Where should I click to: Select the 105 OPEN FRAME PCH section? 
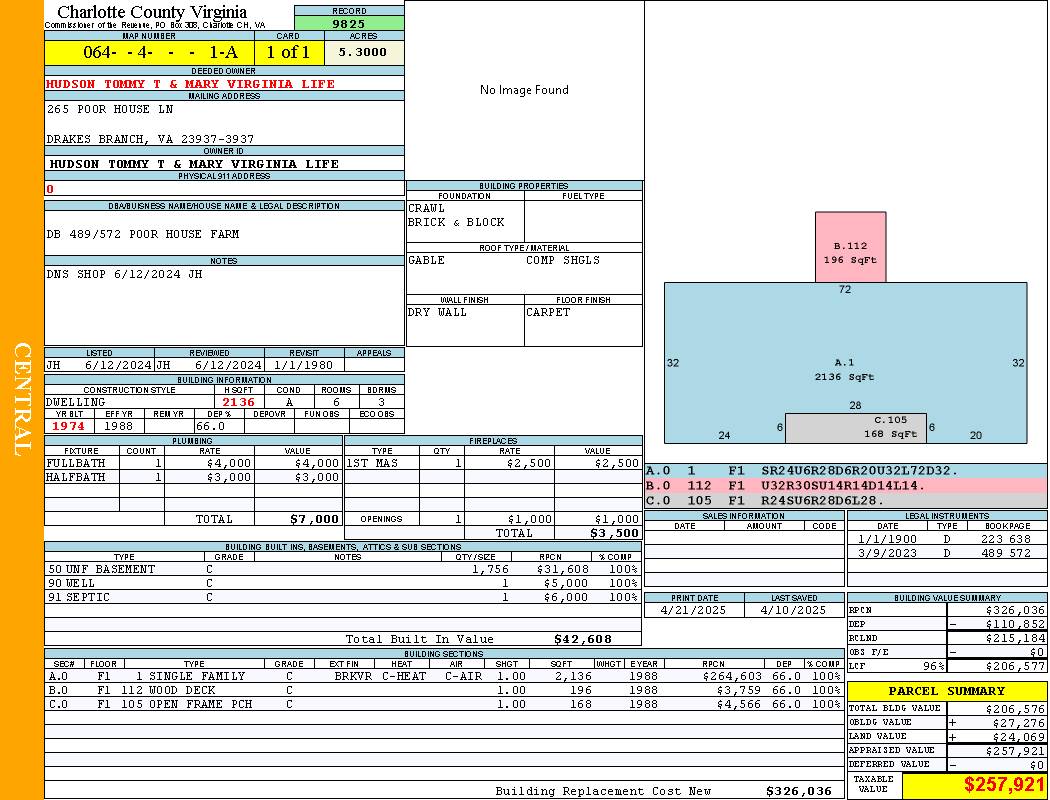click(186, 704)
